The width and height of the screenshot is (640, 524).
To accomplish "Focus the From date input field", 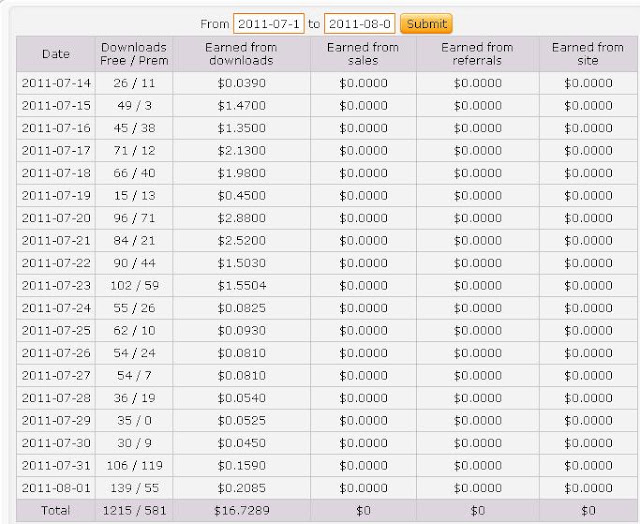I will click(269, 24).
